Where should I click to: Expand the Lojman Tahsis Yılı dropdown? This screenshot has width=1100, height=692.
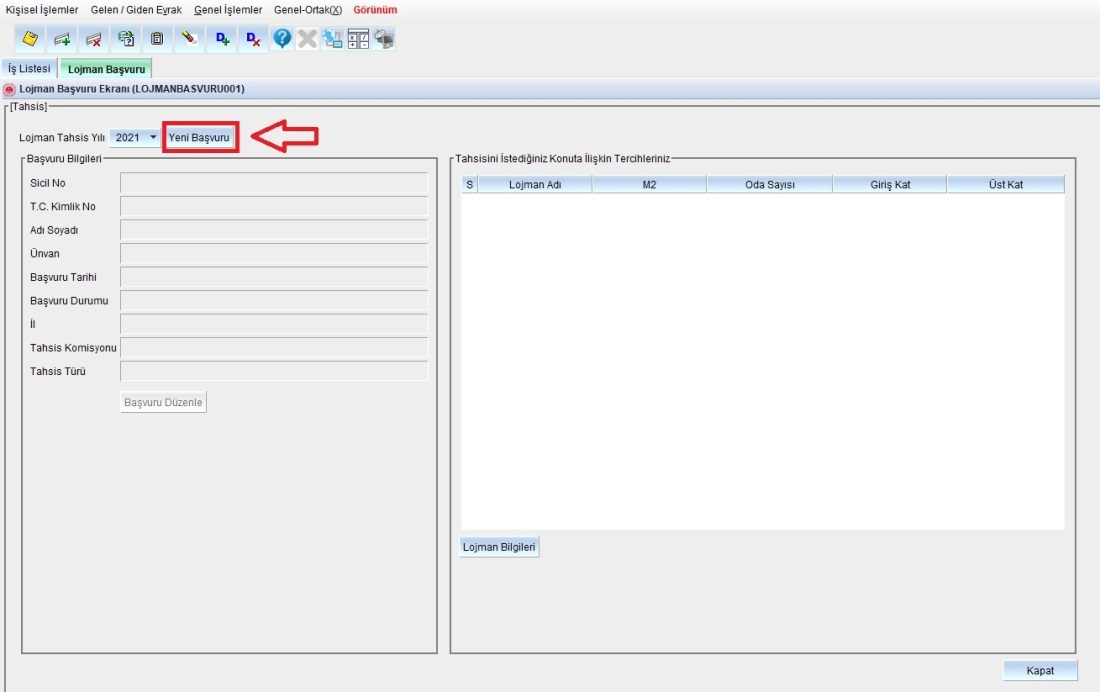tap(153, 137)
